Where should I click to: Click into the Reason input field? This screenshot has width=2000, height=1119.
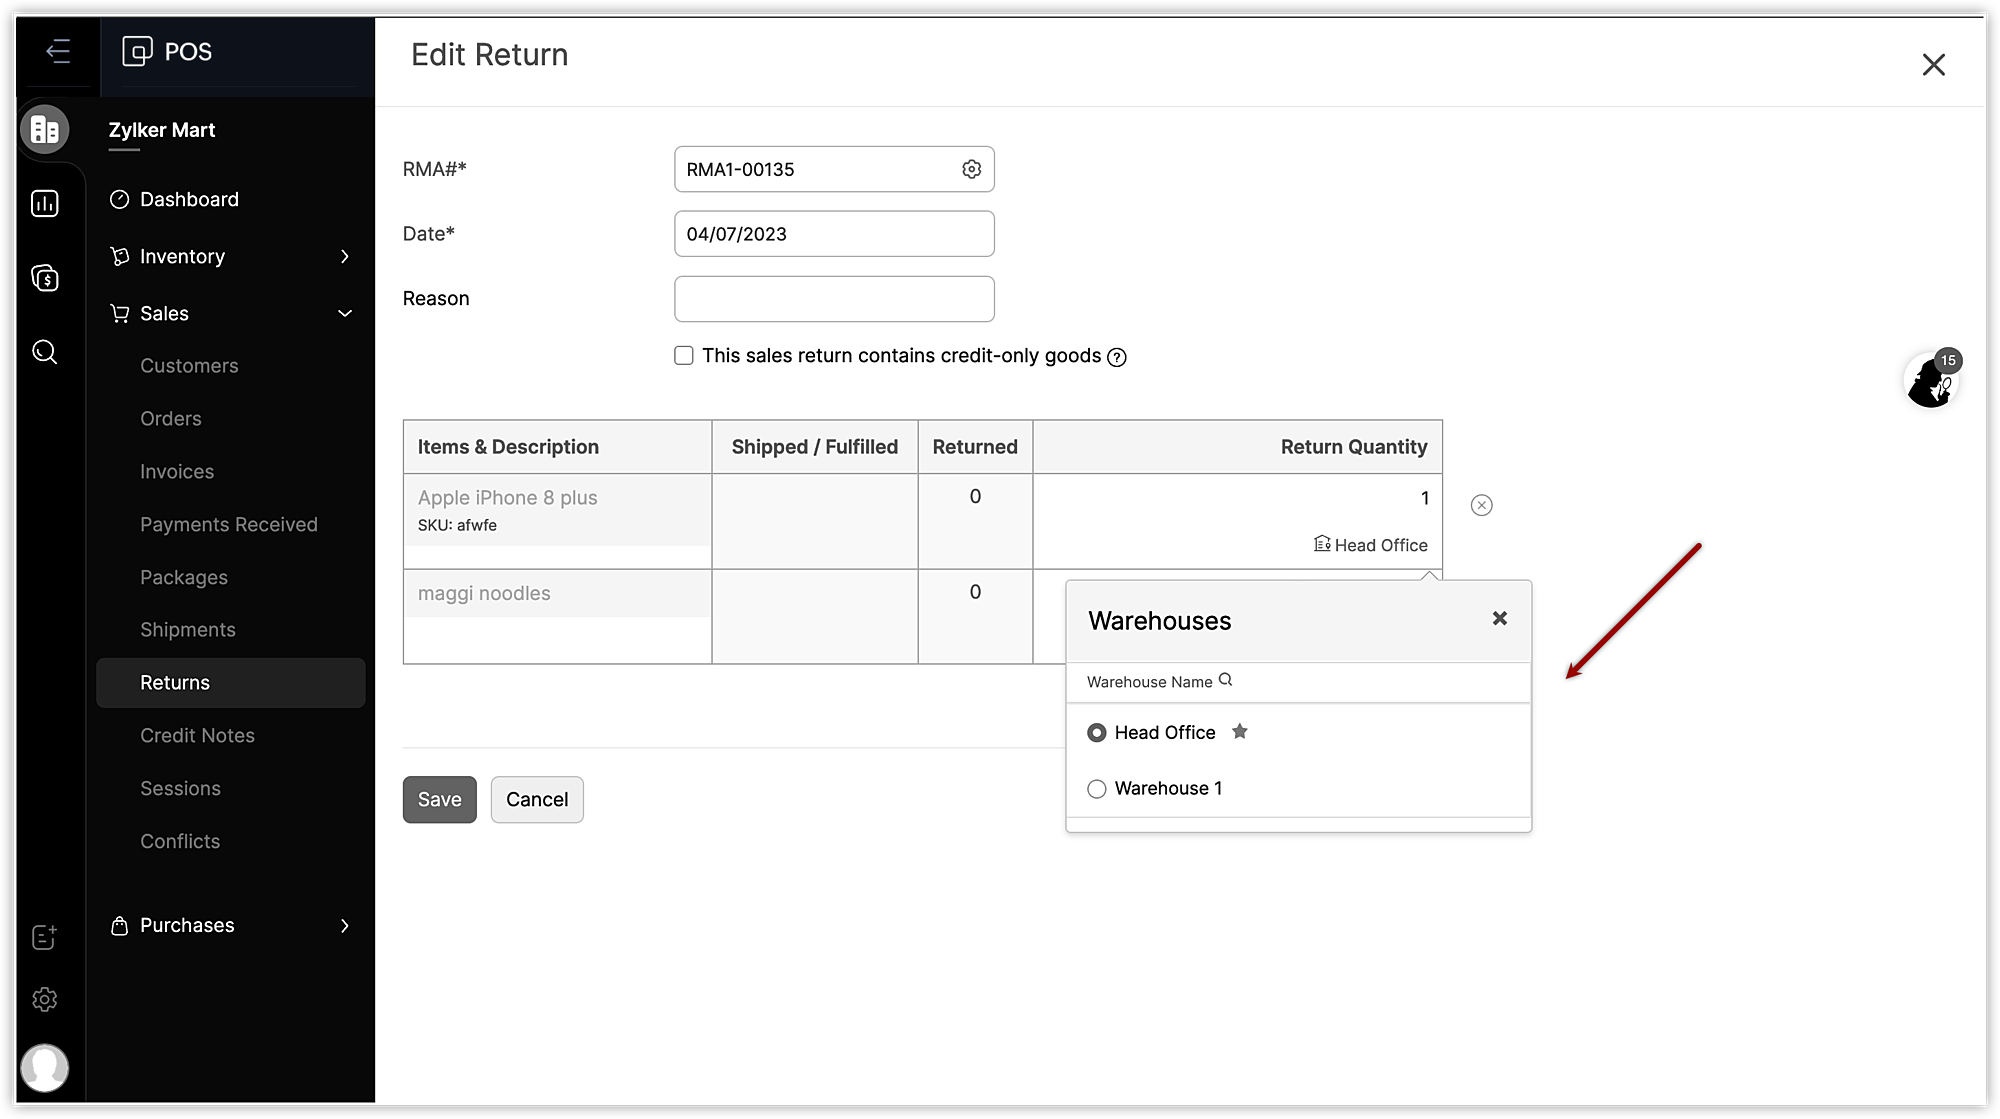point(834,299)
